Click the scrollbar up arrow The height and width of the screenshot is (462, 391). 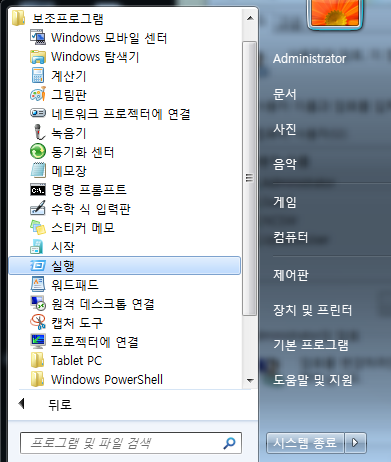point(250,18)
